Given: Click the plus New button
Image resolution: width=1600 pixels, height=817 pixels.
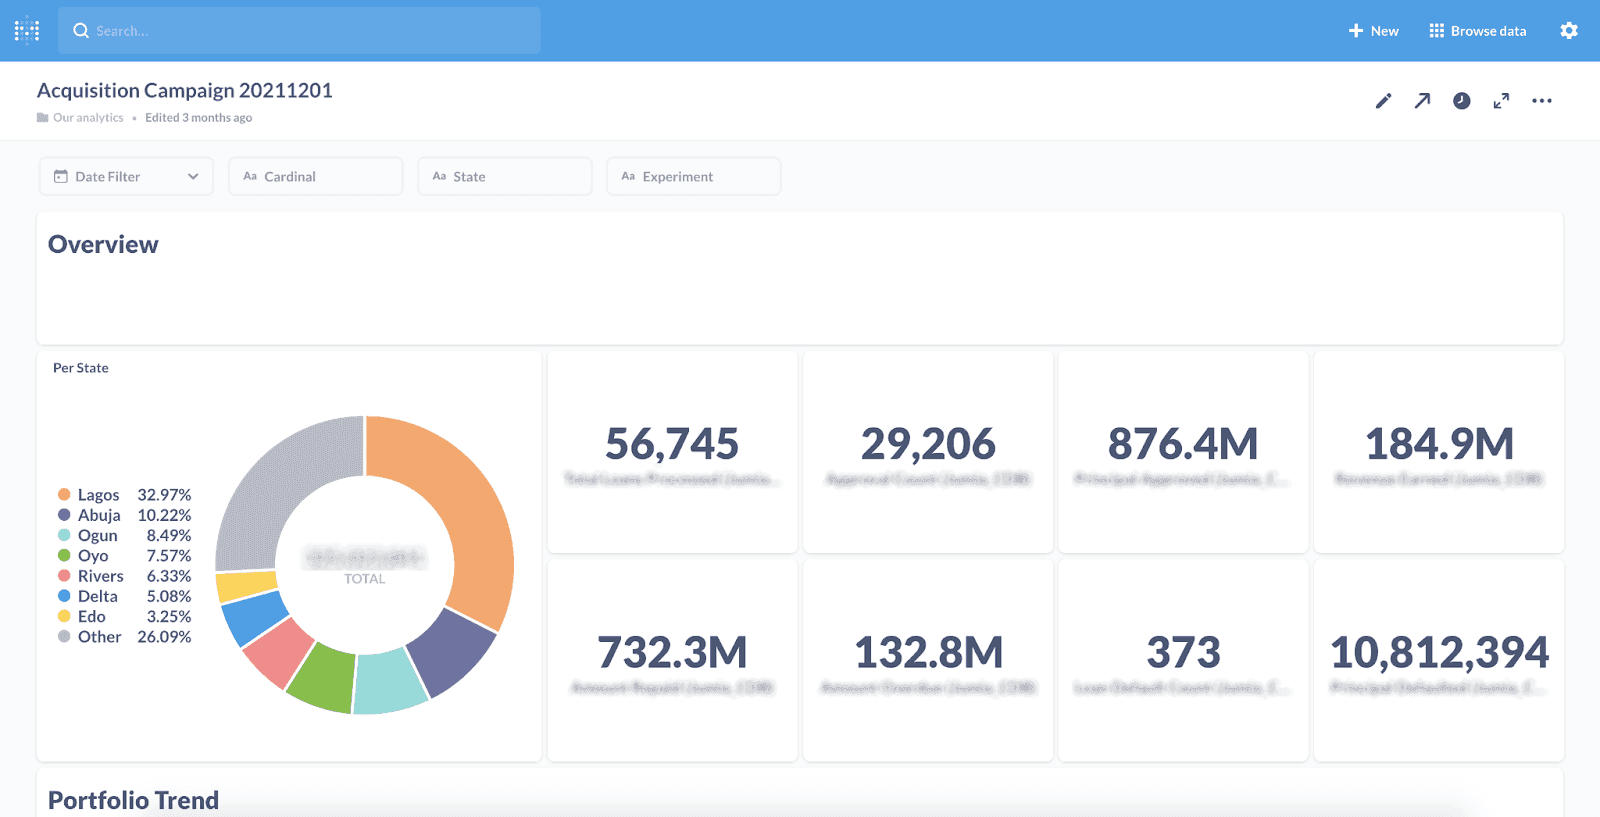Looking at the screenshot, I should [x=1373, y=31].
